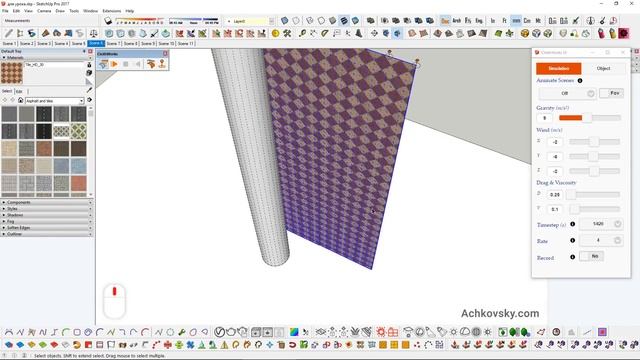Image resolution: width=640 pixels, height=360 pixels.
Task: Click the Wind Y slider handle
Action: (593, 156)
